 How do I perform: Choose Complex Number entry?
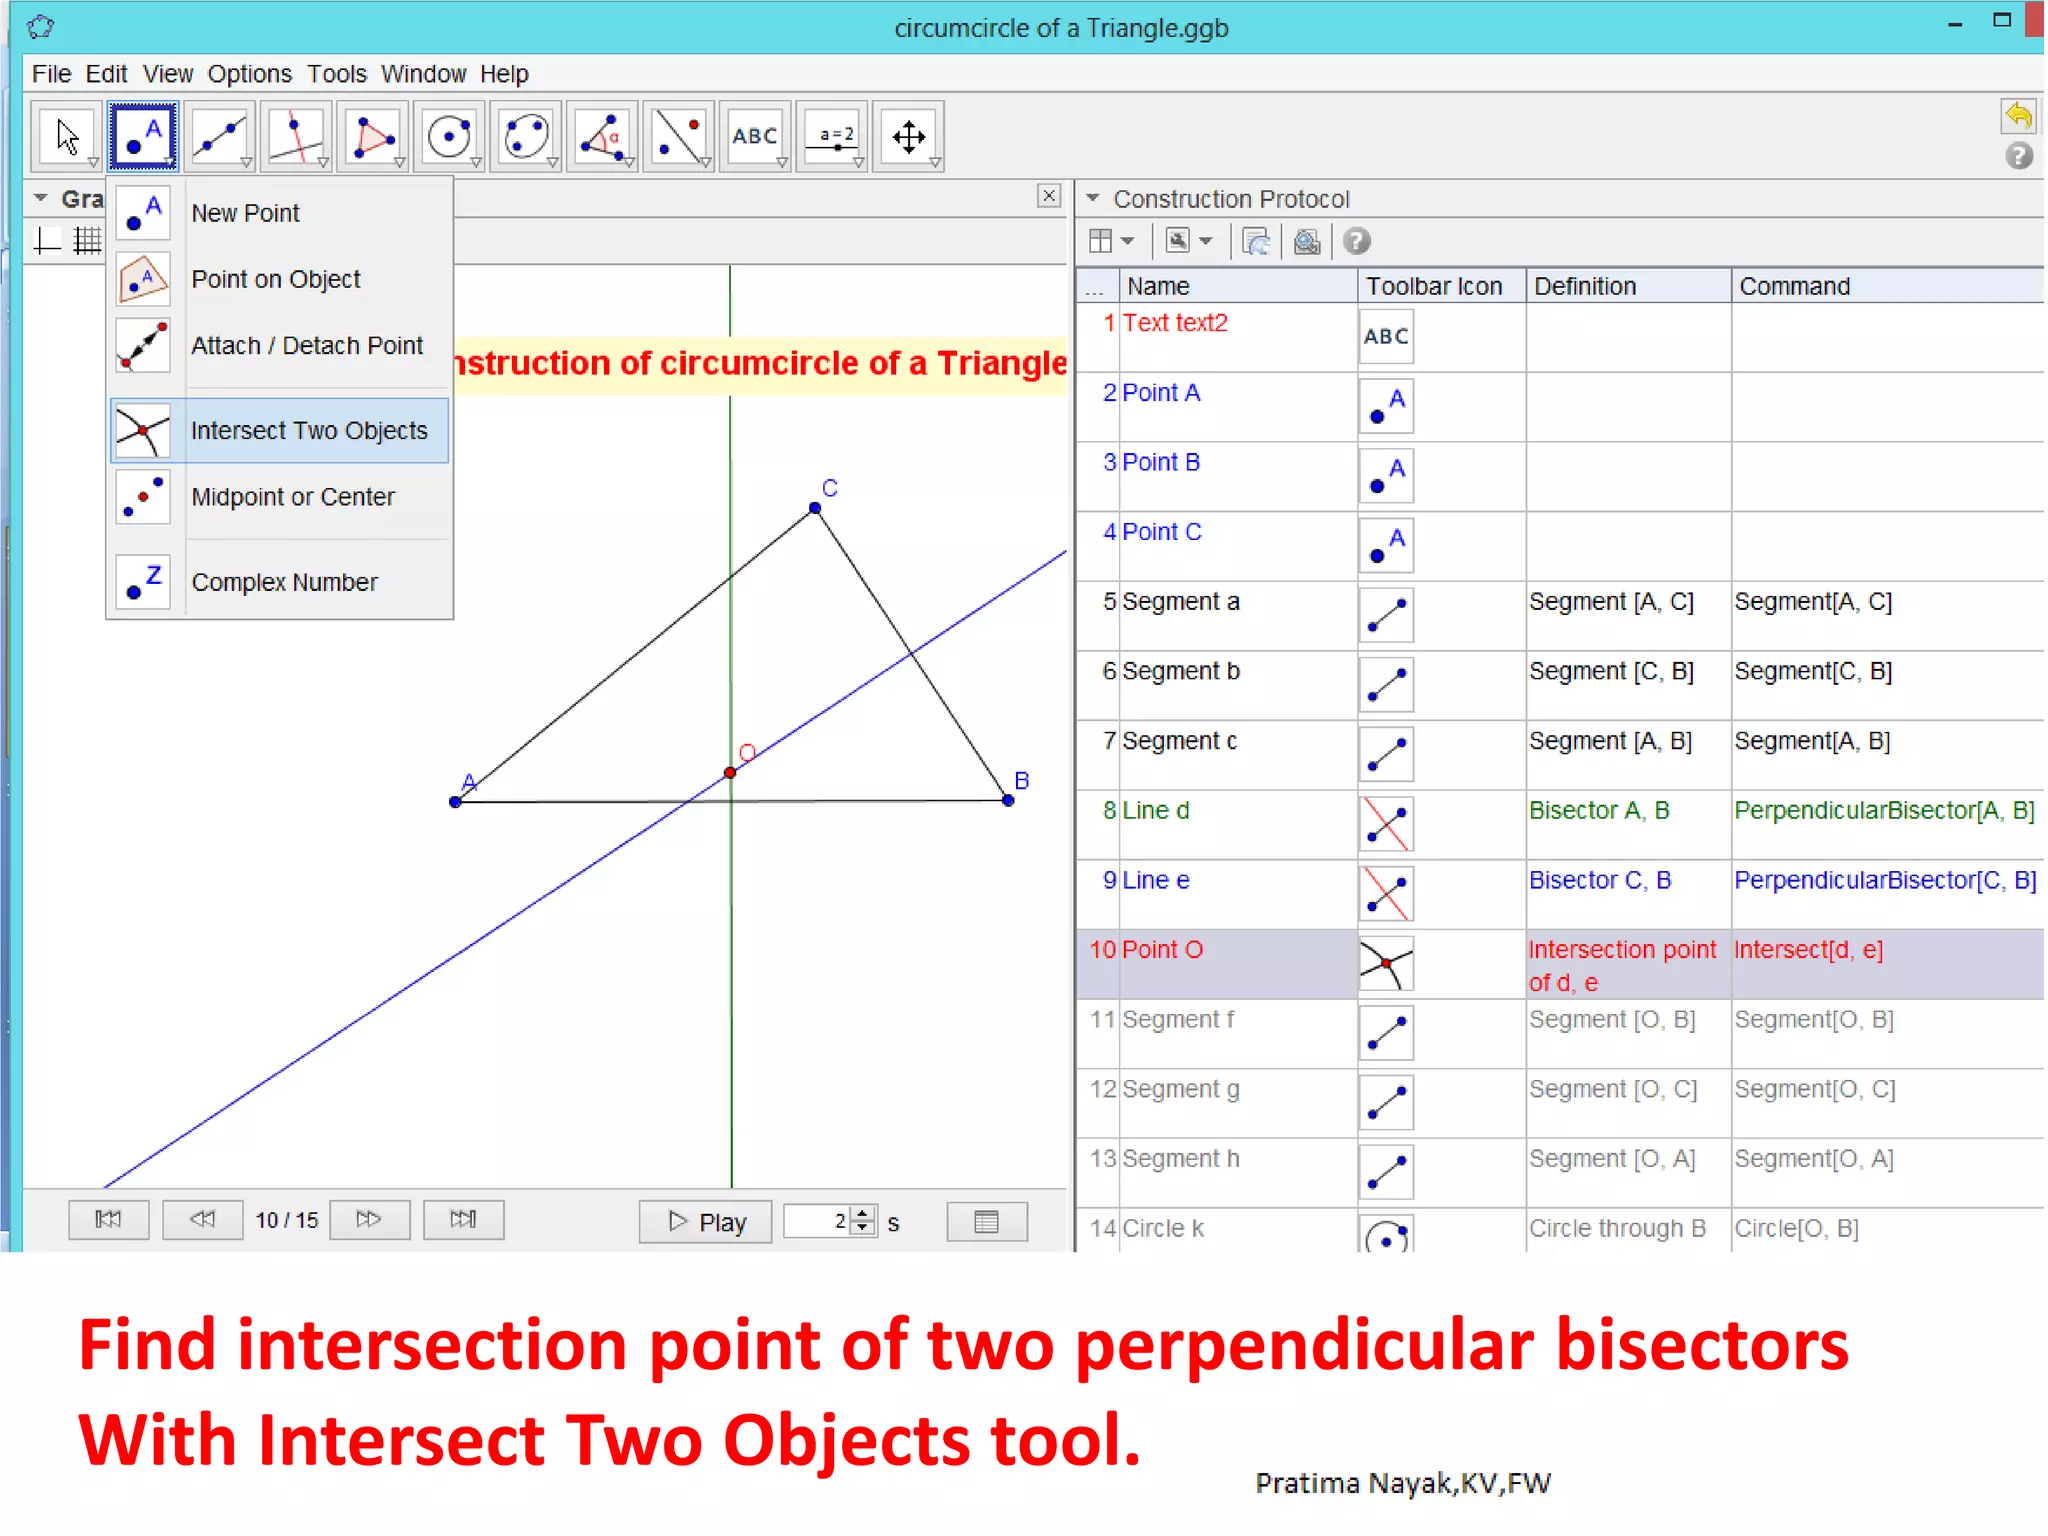280,582
